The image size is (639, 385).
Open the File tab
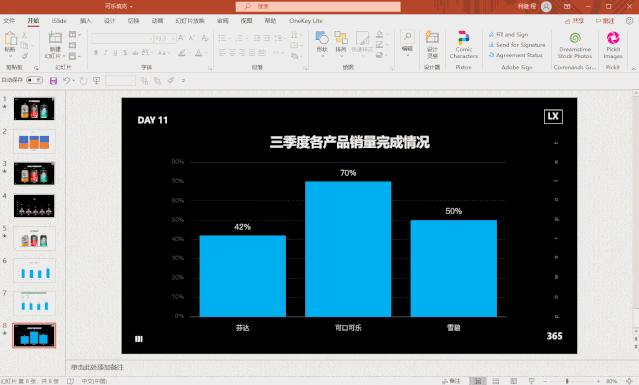9,20
